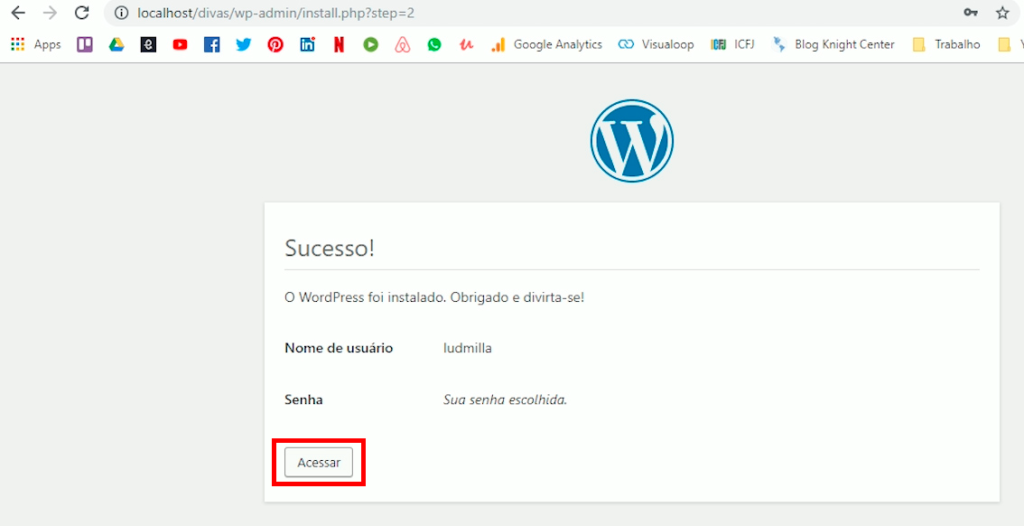Viewport: 1024px width, 526px height.
Task: Click the Acessar button
Action: pos(318,462)
